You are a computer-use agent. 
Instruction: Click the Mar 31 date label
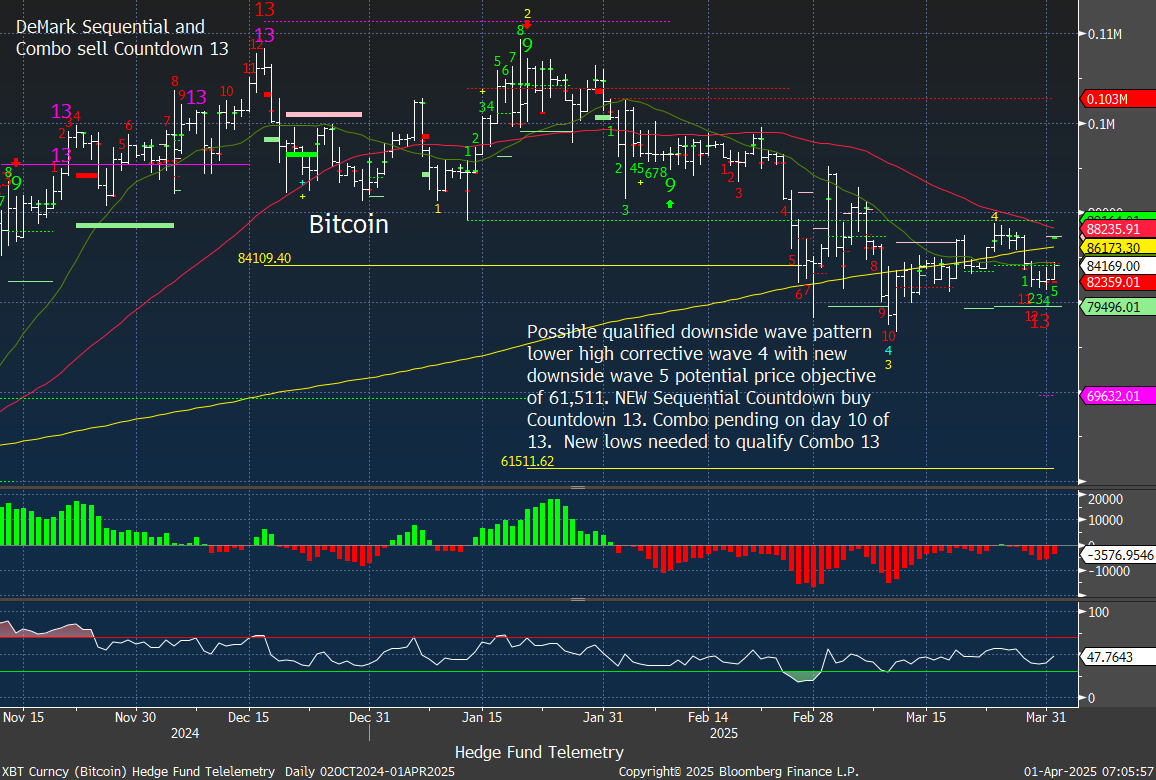point(1047,717)
